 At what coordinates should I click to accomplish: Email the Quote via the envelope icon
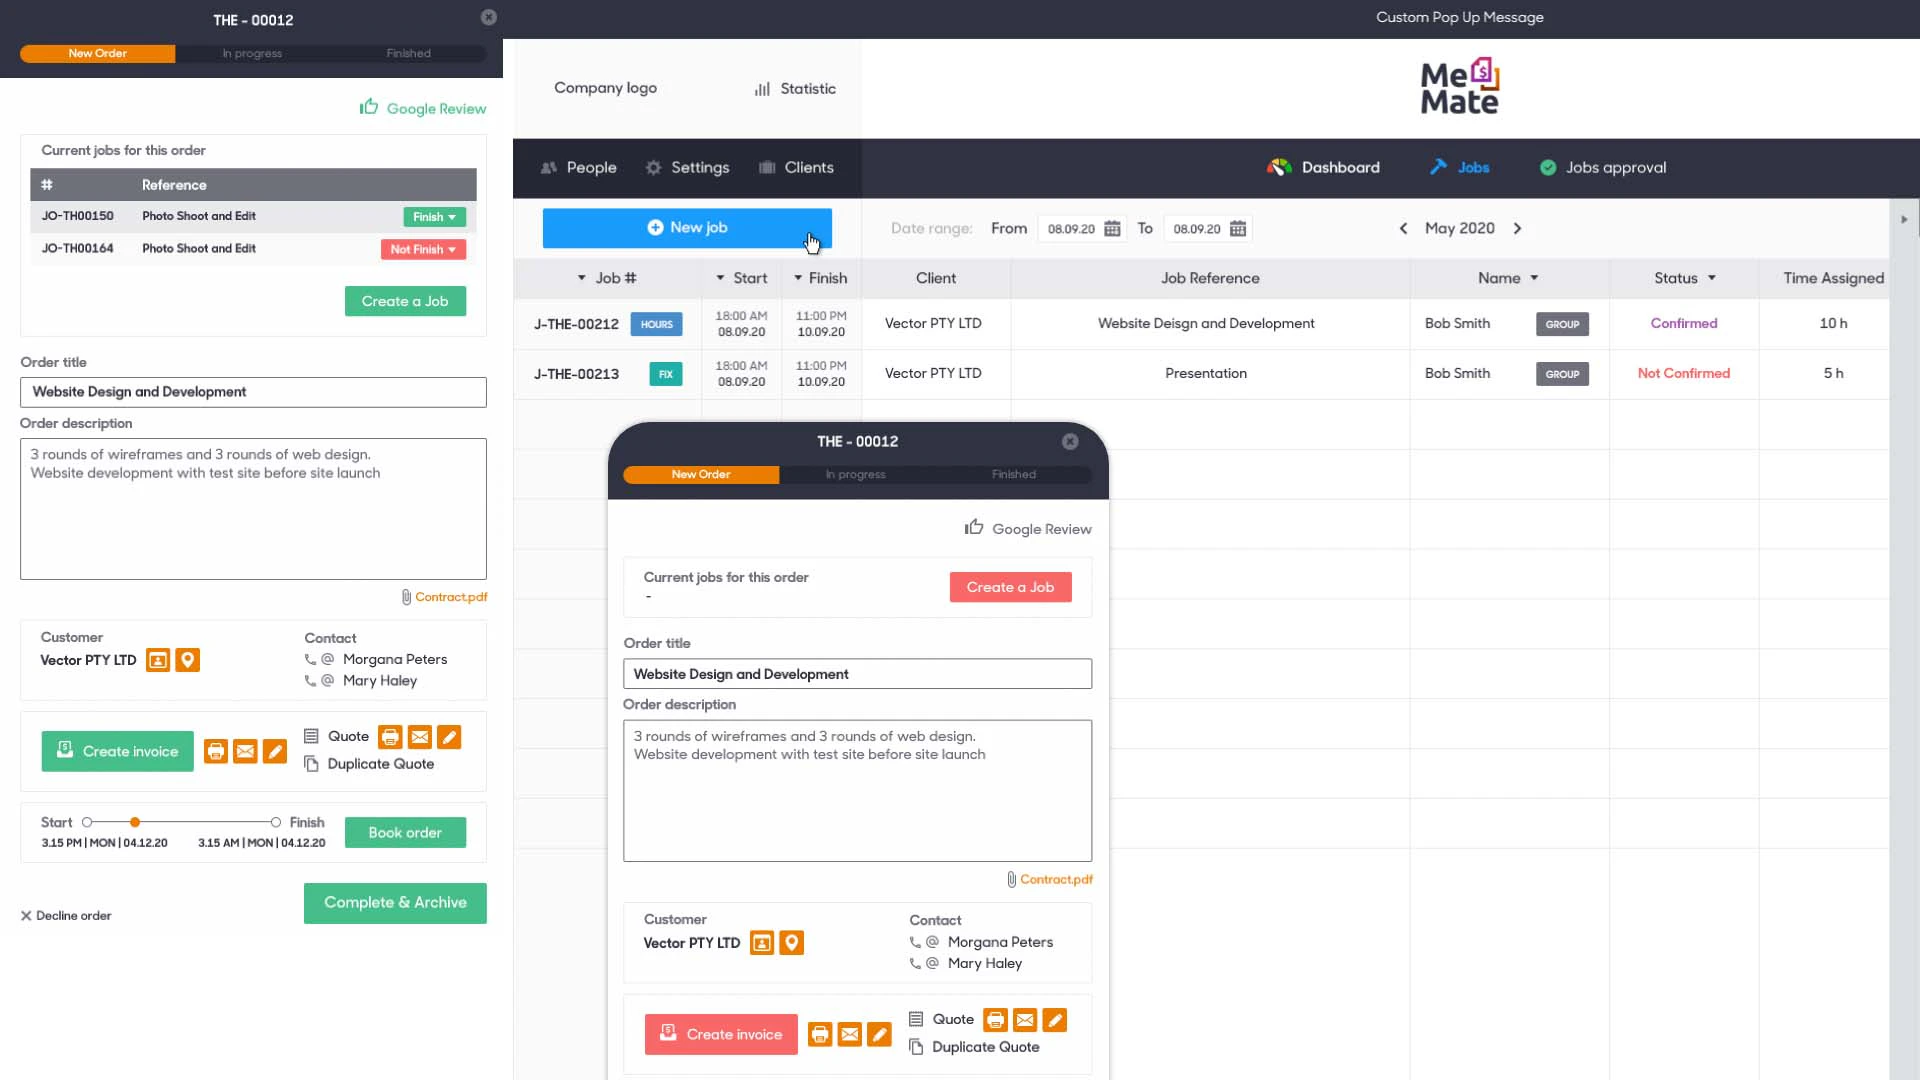click(x=419, y=737)
